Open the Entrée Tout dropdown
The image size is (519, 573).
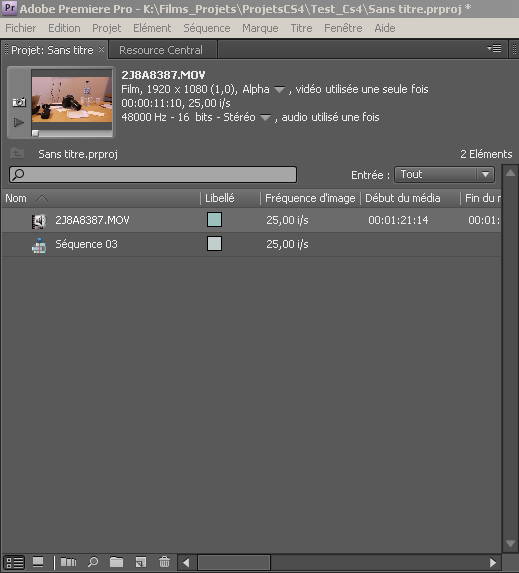point(444,175)
